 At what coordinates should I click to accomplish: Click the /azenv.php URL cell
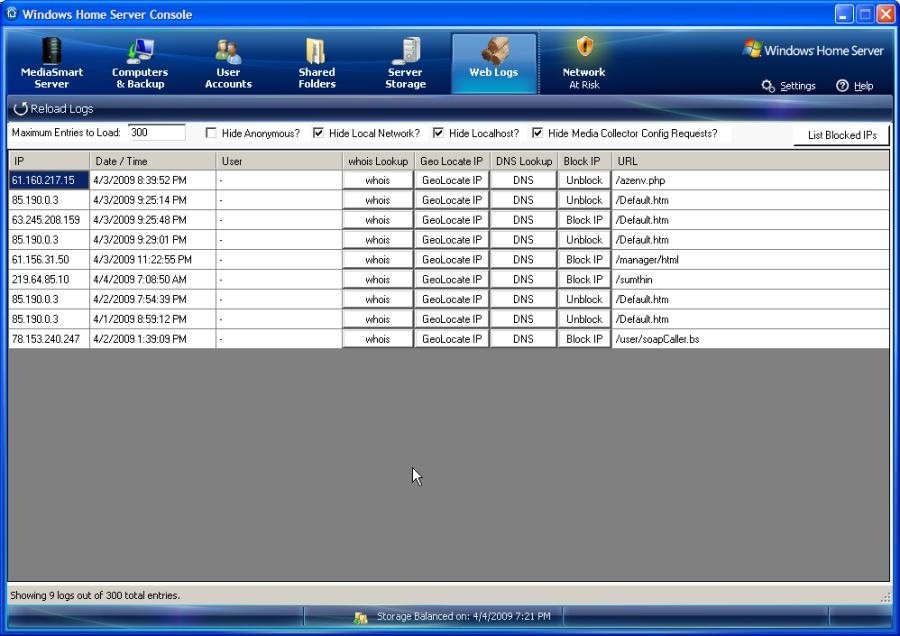pos(750,180)
